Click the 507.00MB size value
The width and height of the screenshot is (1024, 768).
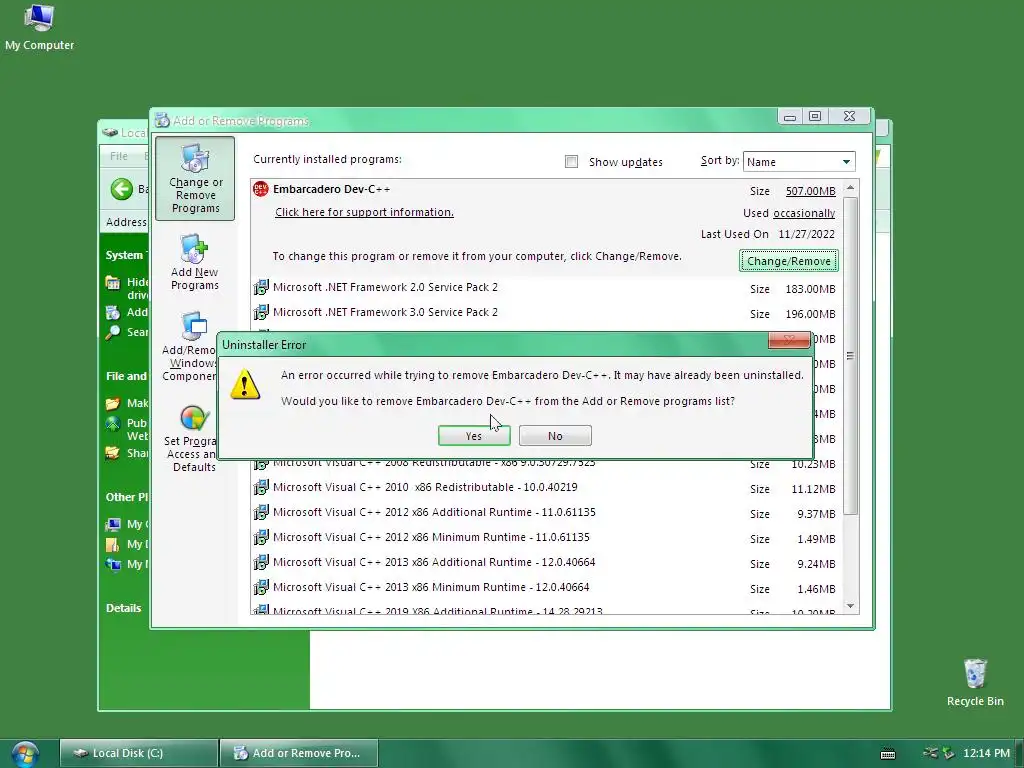point(810,191)
